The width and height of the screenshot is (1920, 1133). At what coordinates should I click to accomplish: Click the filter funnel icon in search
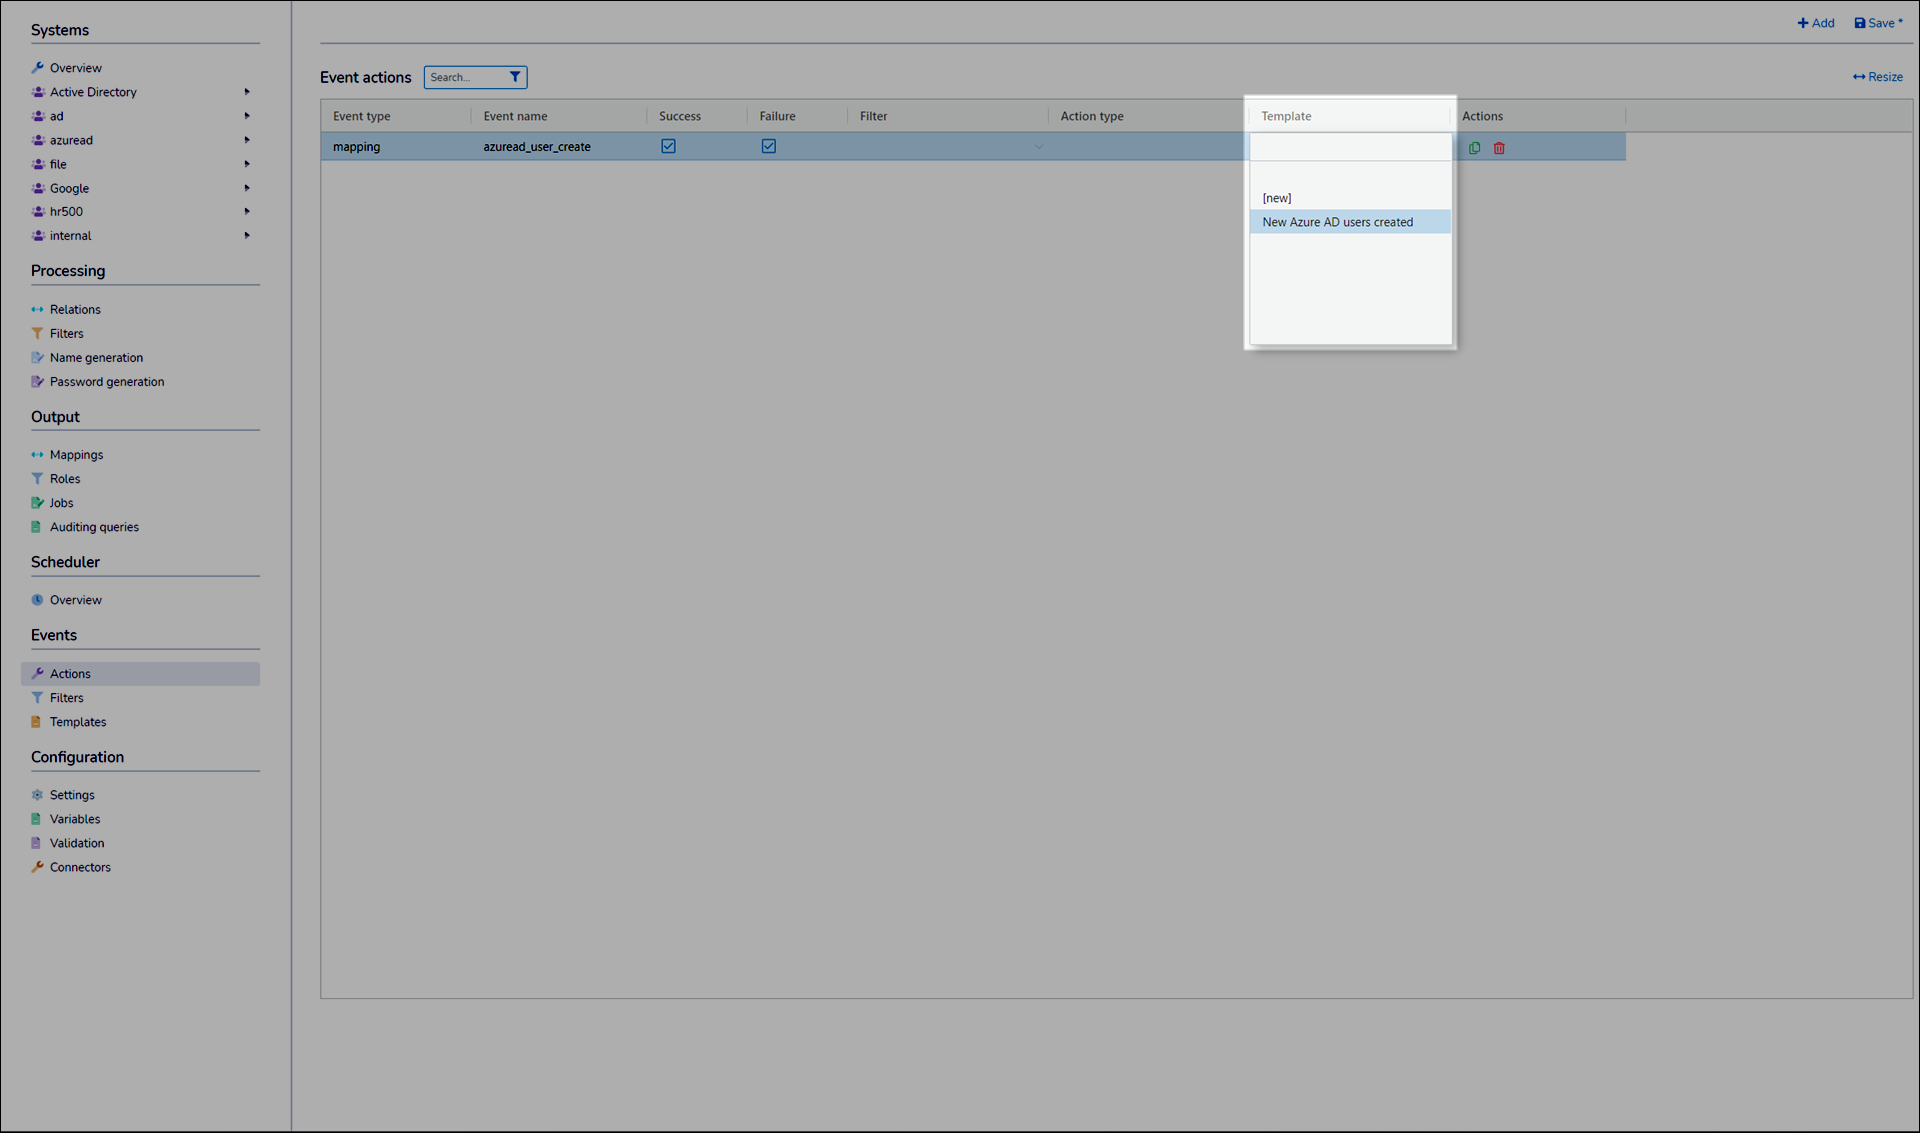[515, 77]
